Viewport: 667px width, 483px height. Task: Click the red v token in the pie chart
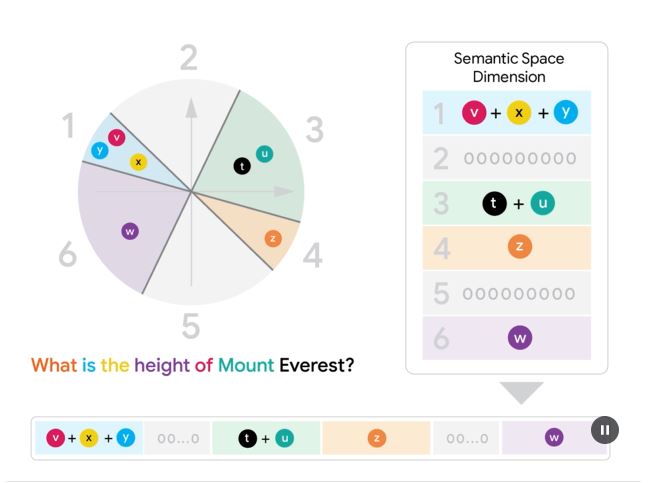pos(117,137)
